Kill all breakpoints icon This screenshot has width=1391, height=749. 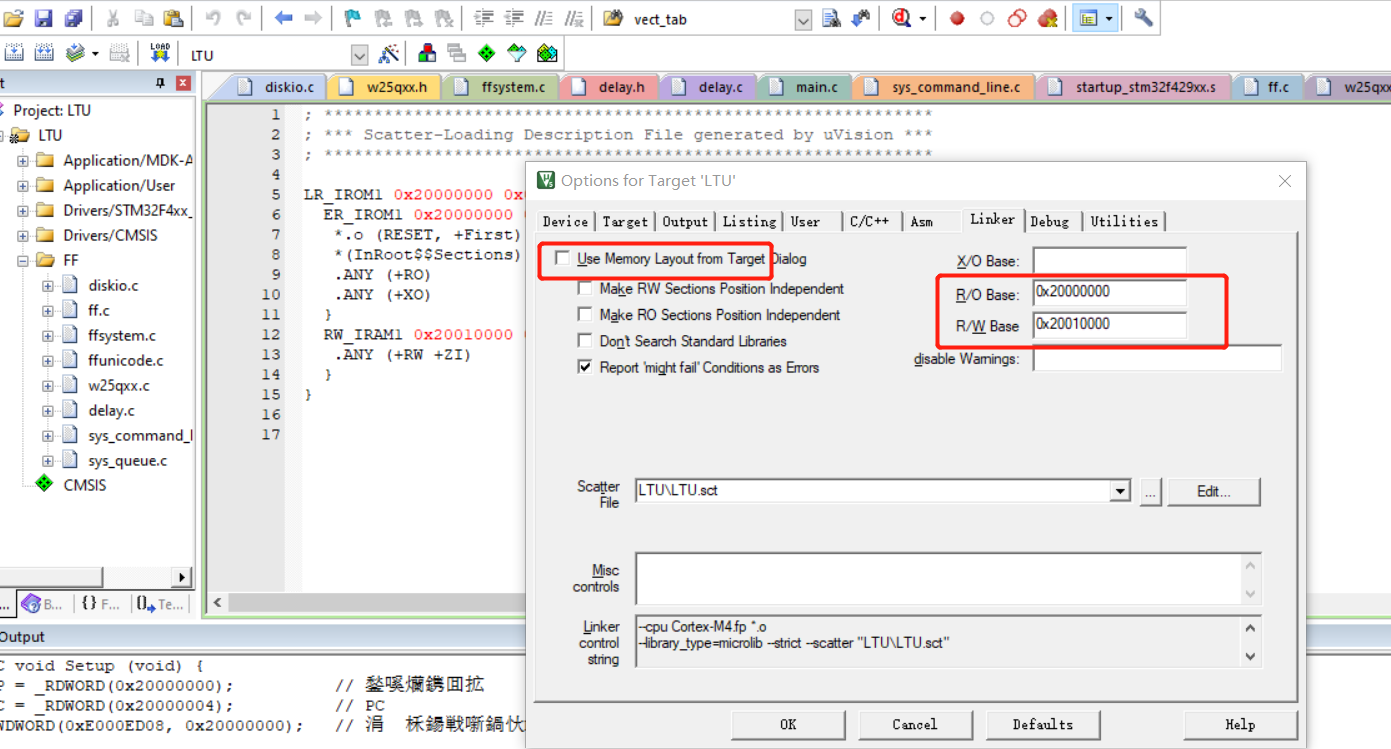tap(1047, 18)
